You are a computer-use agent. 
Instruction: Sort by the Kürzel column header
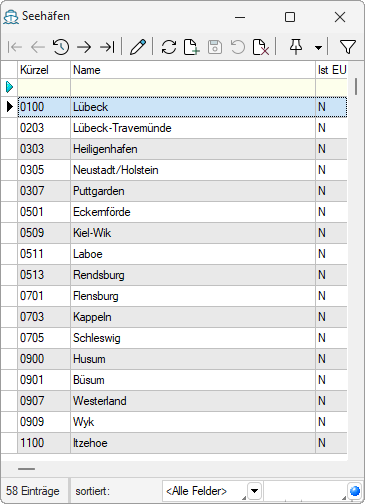click(x=44, y=70)
